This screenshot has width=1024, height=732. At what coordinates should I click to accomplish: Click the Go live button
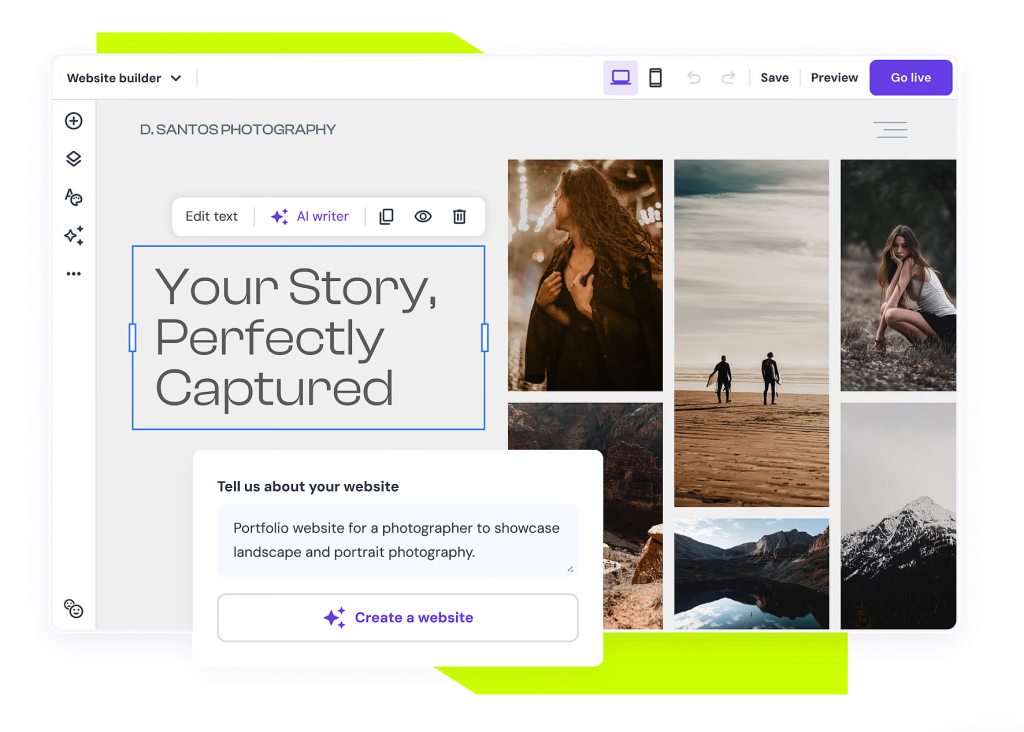pos(910,77)
